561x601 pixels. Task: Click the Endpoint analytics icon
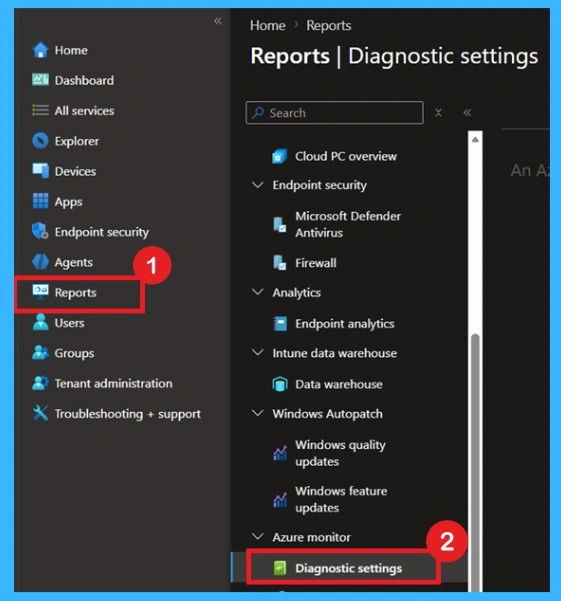280,324
